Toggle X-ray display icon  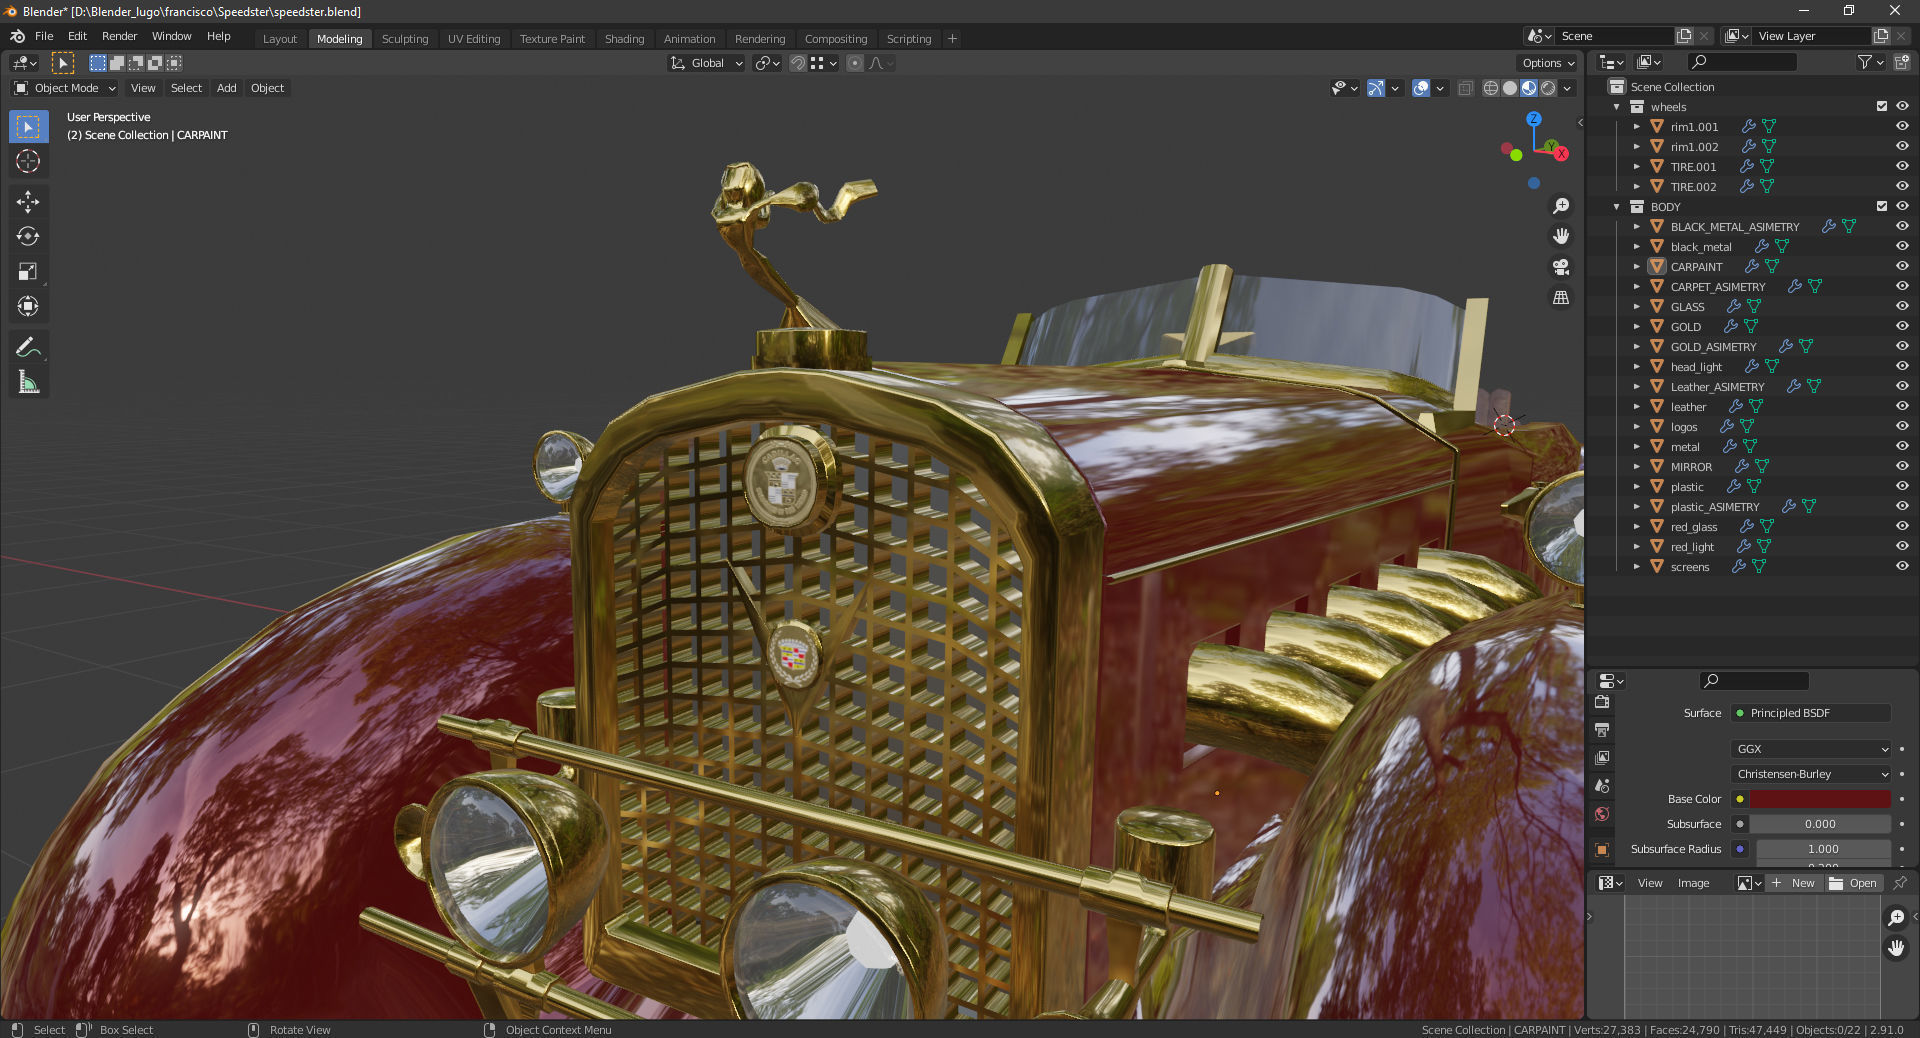tap(1465, 88)
